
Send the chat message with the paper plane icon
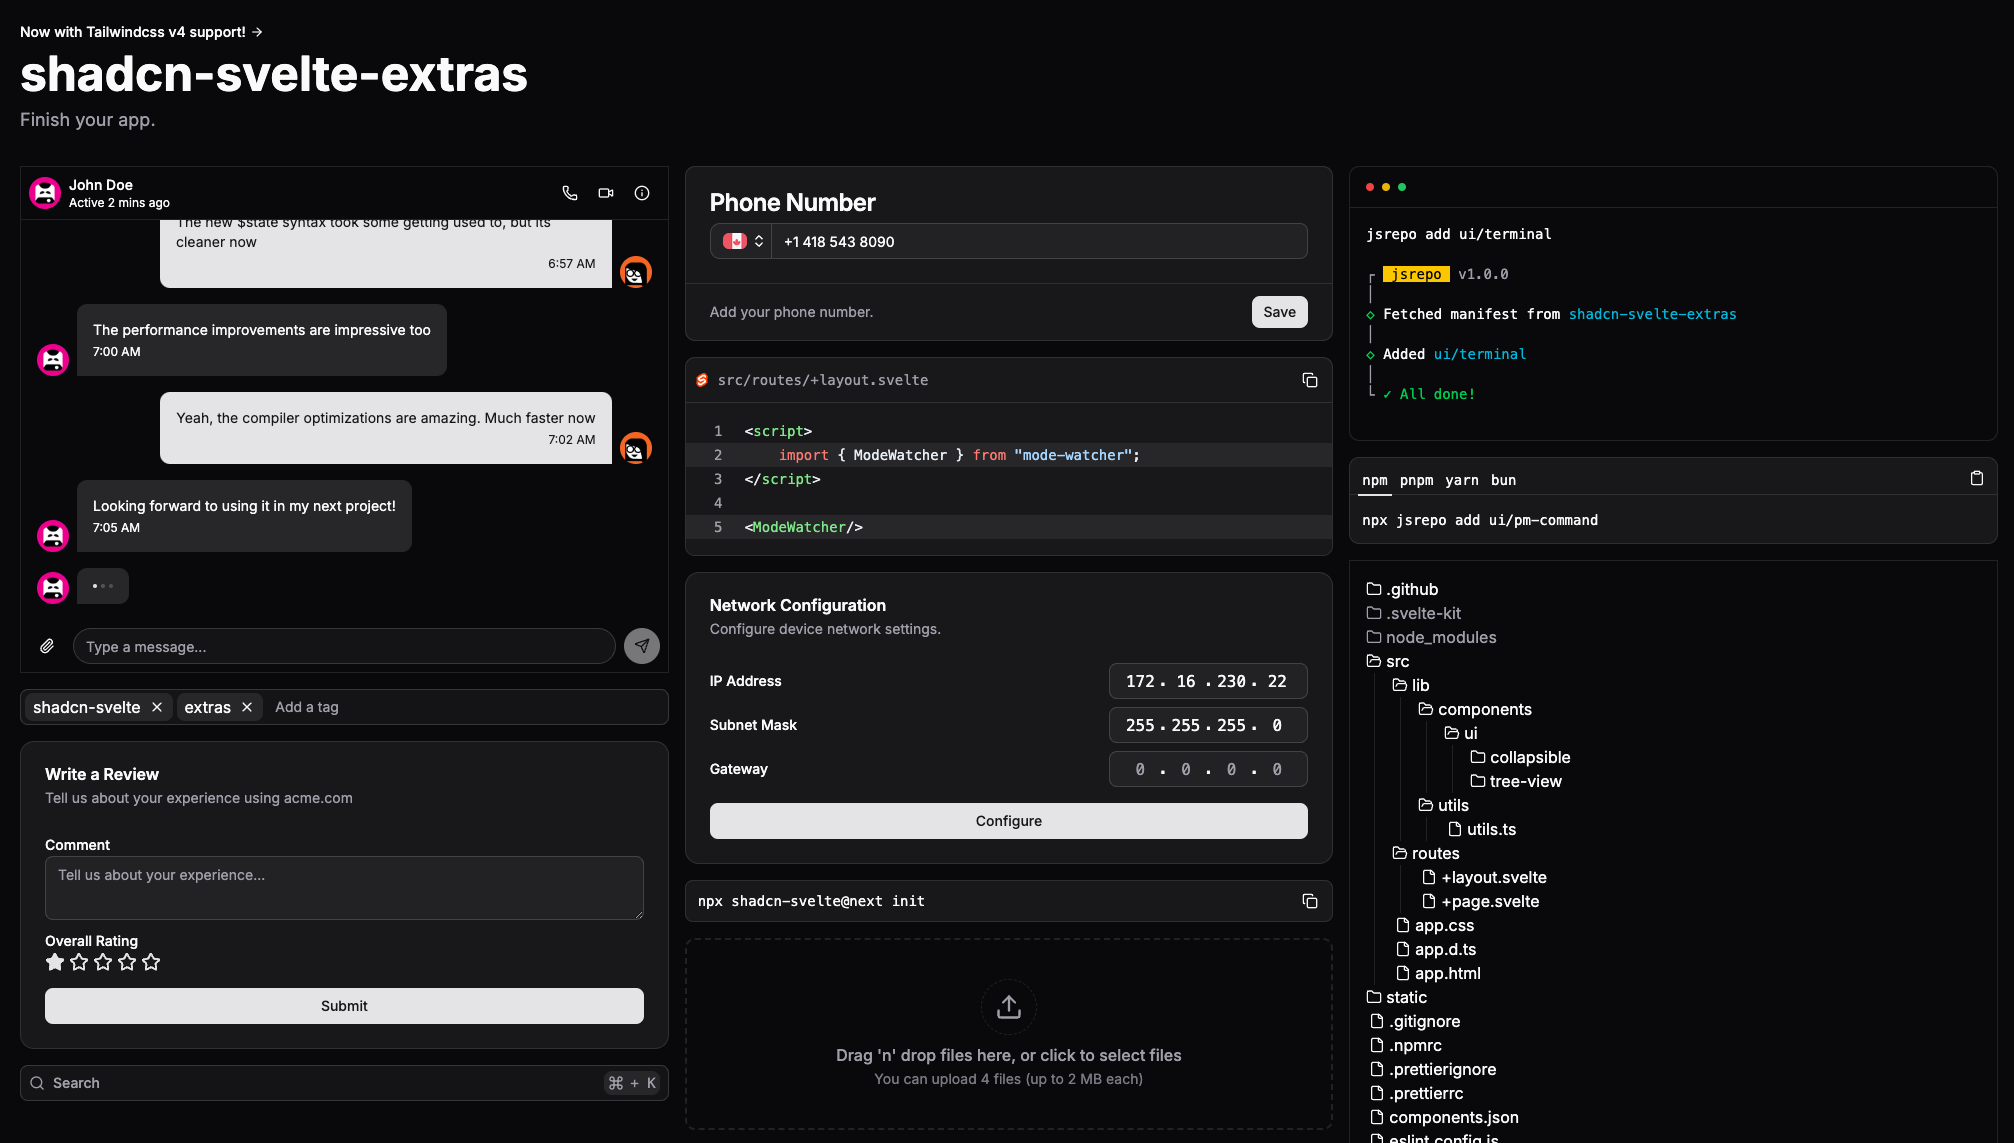click(x=642, y=646)
